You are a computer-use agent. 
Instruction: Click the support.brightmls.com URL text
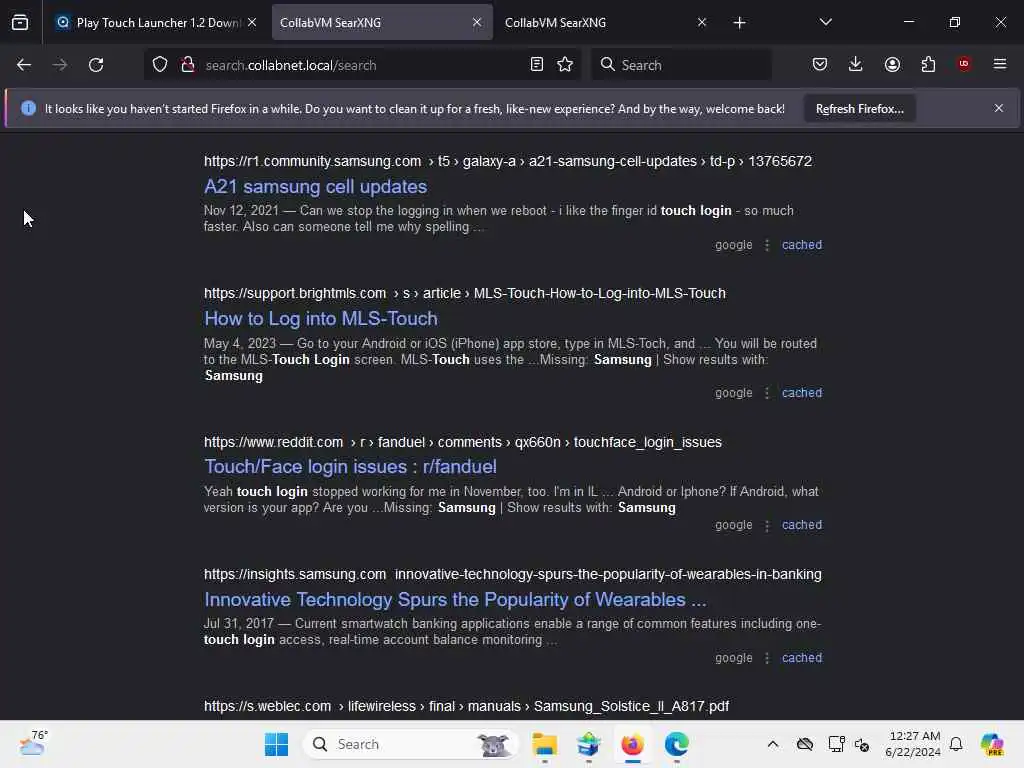pyautogui.click(x=464, y=293)
